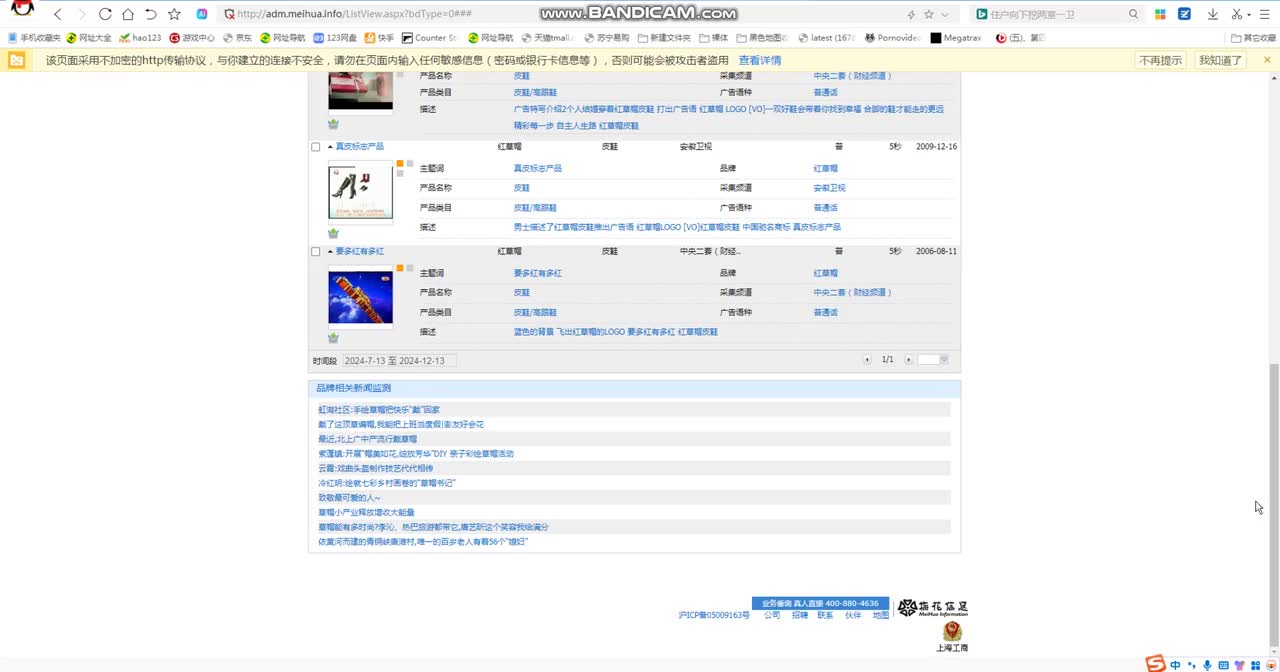The width and height of the screenshot is (1280, 672).
Task: Click the 招聘 footer link
Action: (x=799, y=616)
